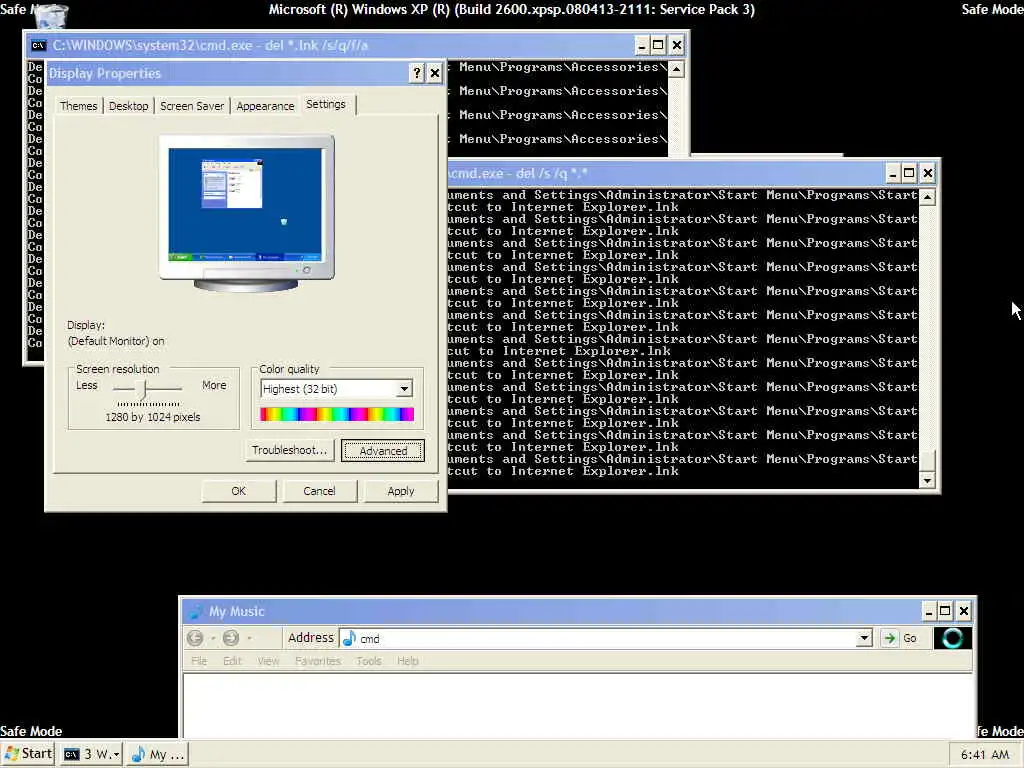Go to the Appearance tab
Image resolution: width=1024 pixels, height=768 pixels.
pos(265,106)
